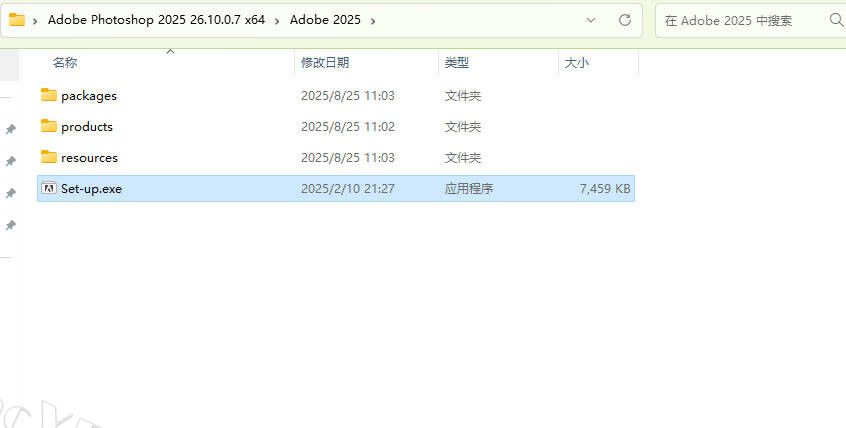The image size is (846, 428).
Task: Click the 应用程序 type cell
Action: tap(469, 188)
